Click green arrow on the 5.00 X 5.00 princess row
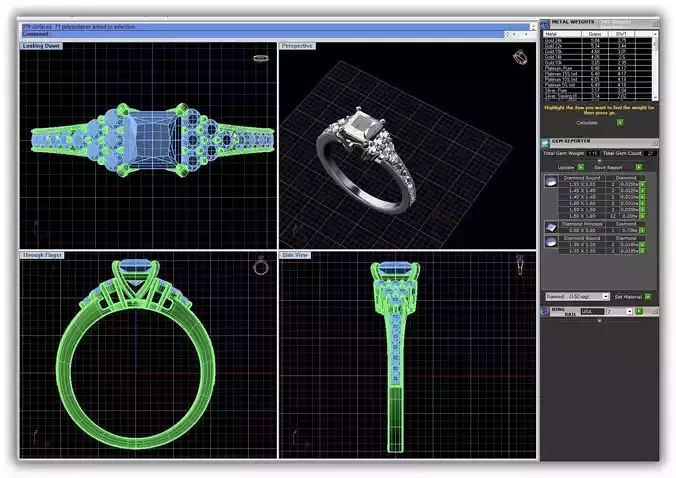Viewport: 676px width, 478px height. coord(642,230)
